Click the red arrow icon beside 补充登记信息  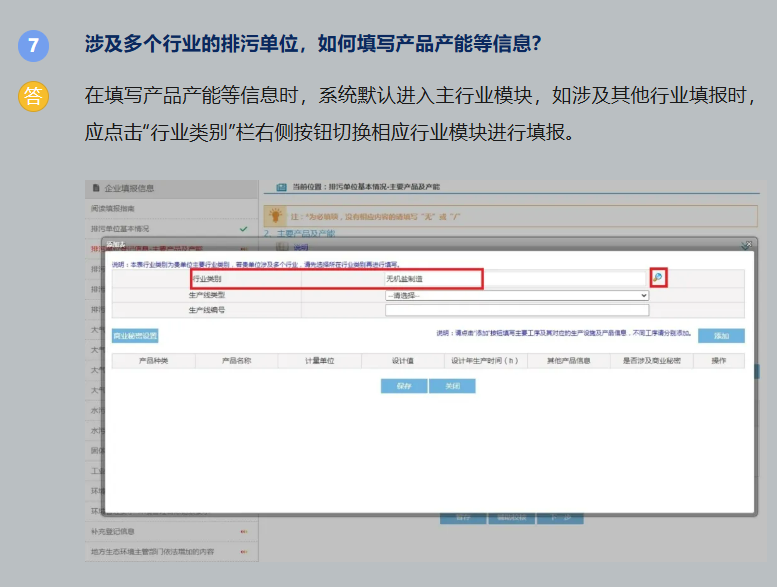coord(243,531)
